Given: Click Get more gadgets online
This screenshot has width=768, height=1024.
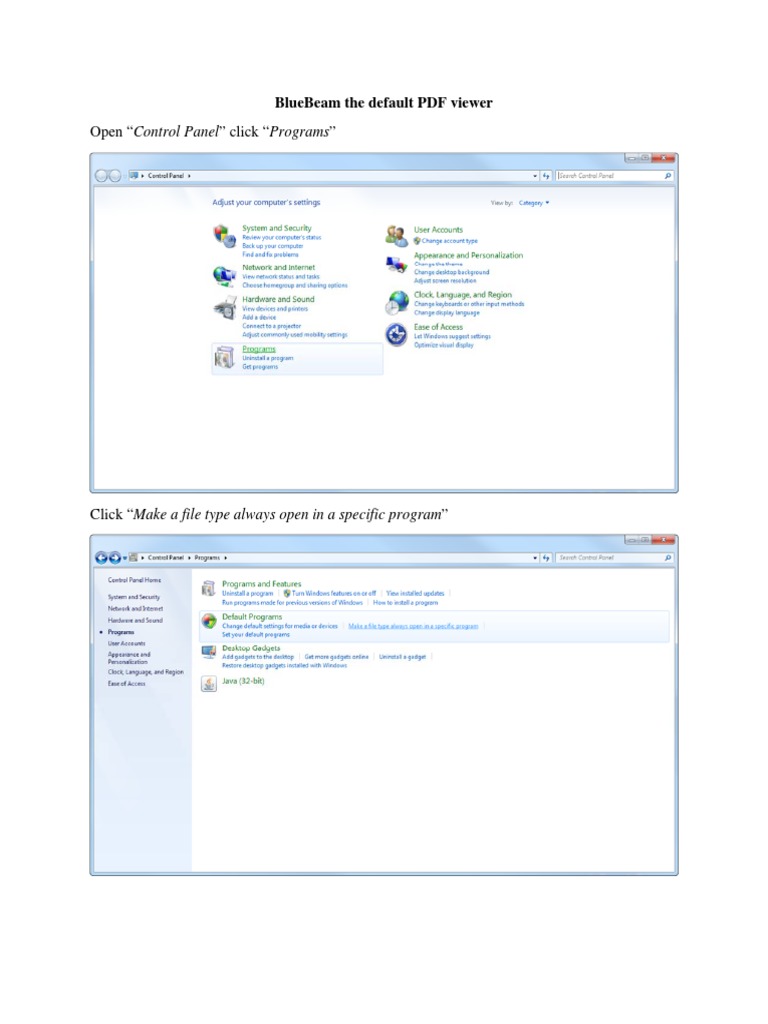Looking at the screenshot, I should click(x=336, y=657).
